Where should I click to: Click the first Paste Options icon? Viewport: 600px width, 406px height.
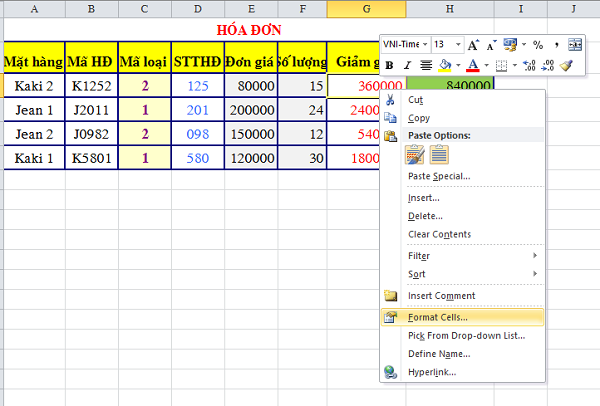[x=413, y=155]
